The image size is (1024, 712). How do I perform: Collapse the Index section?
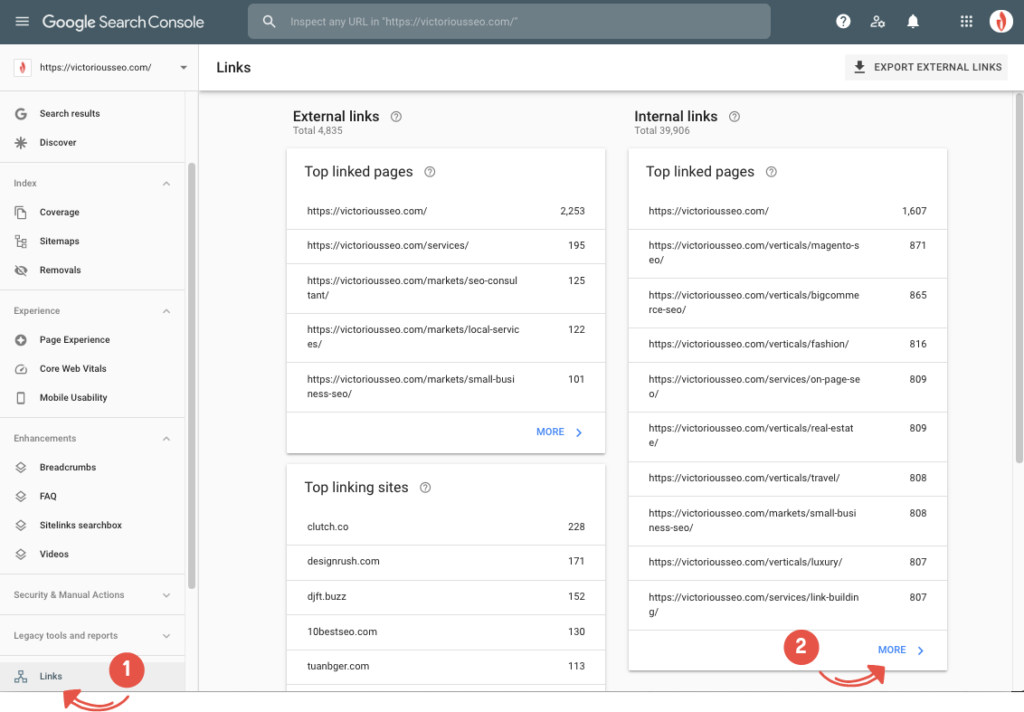[166, 184]
